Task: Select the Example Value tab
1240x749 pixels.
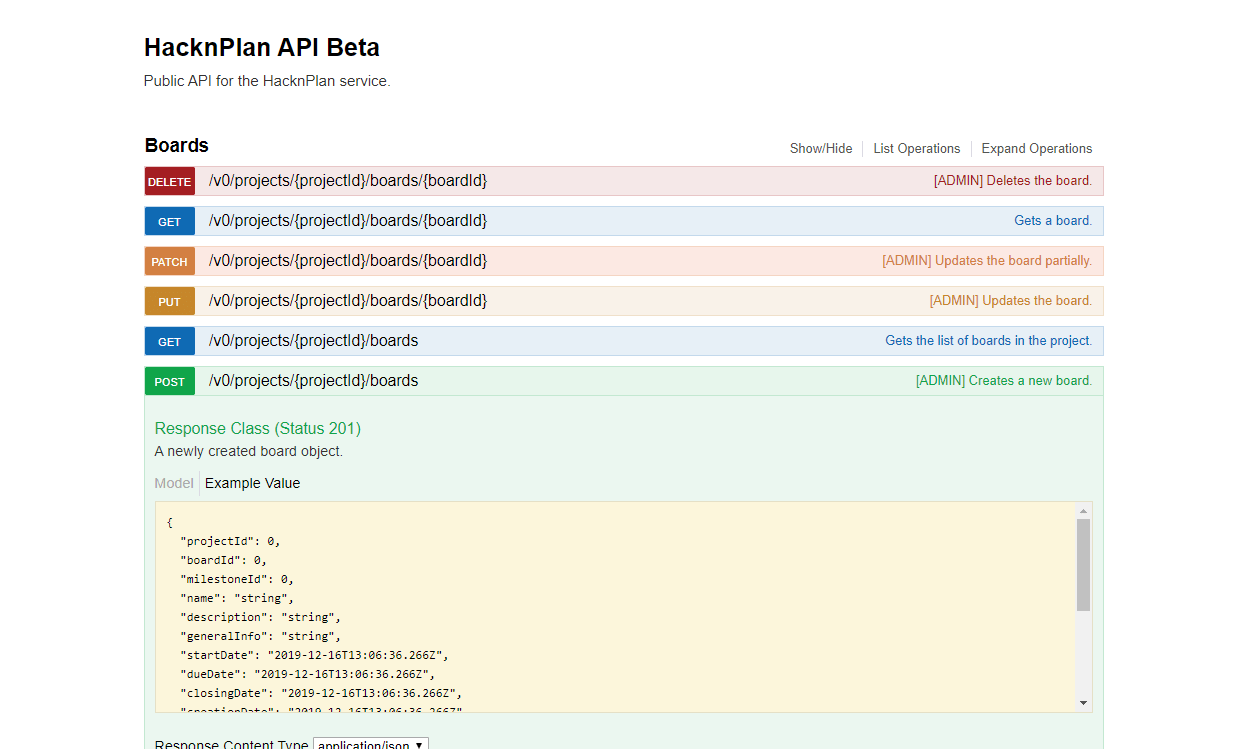Action: point(252,483)
